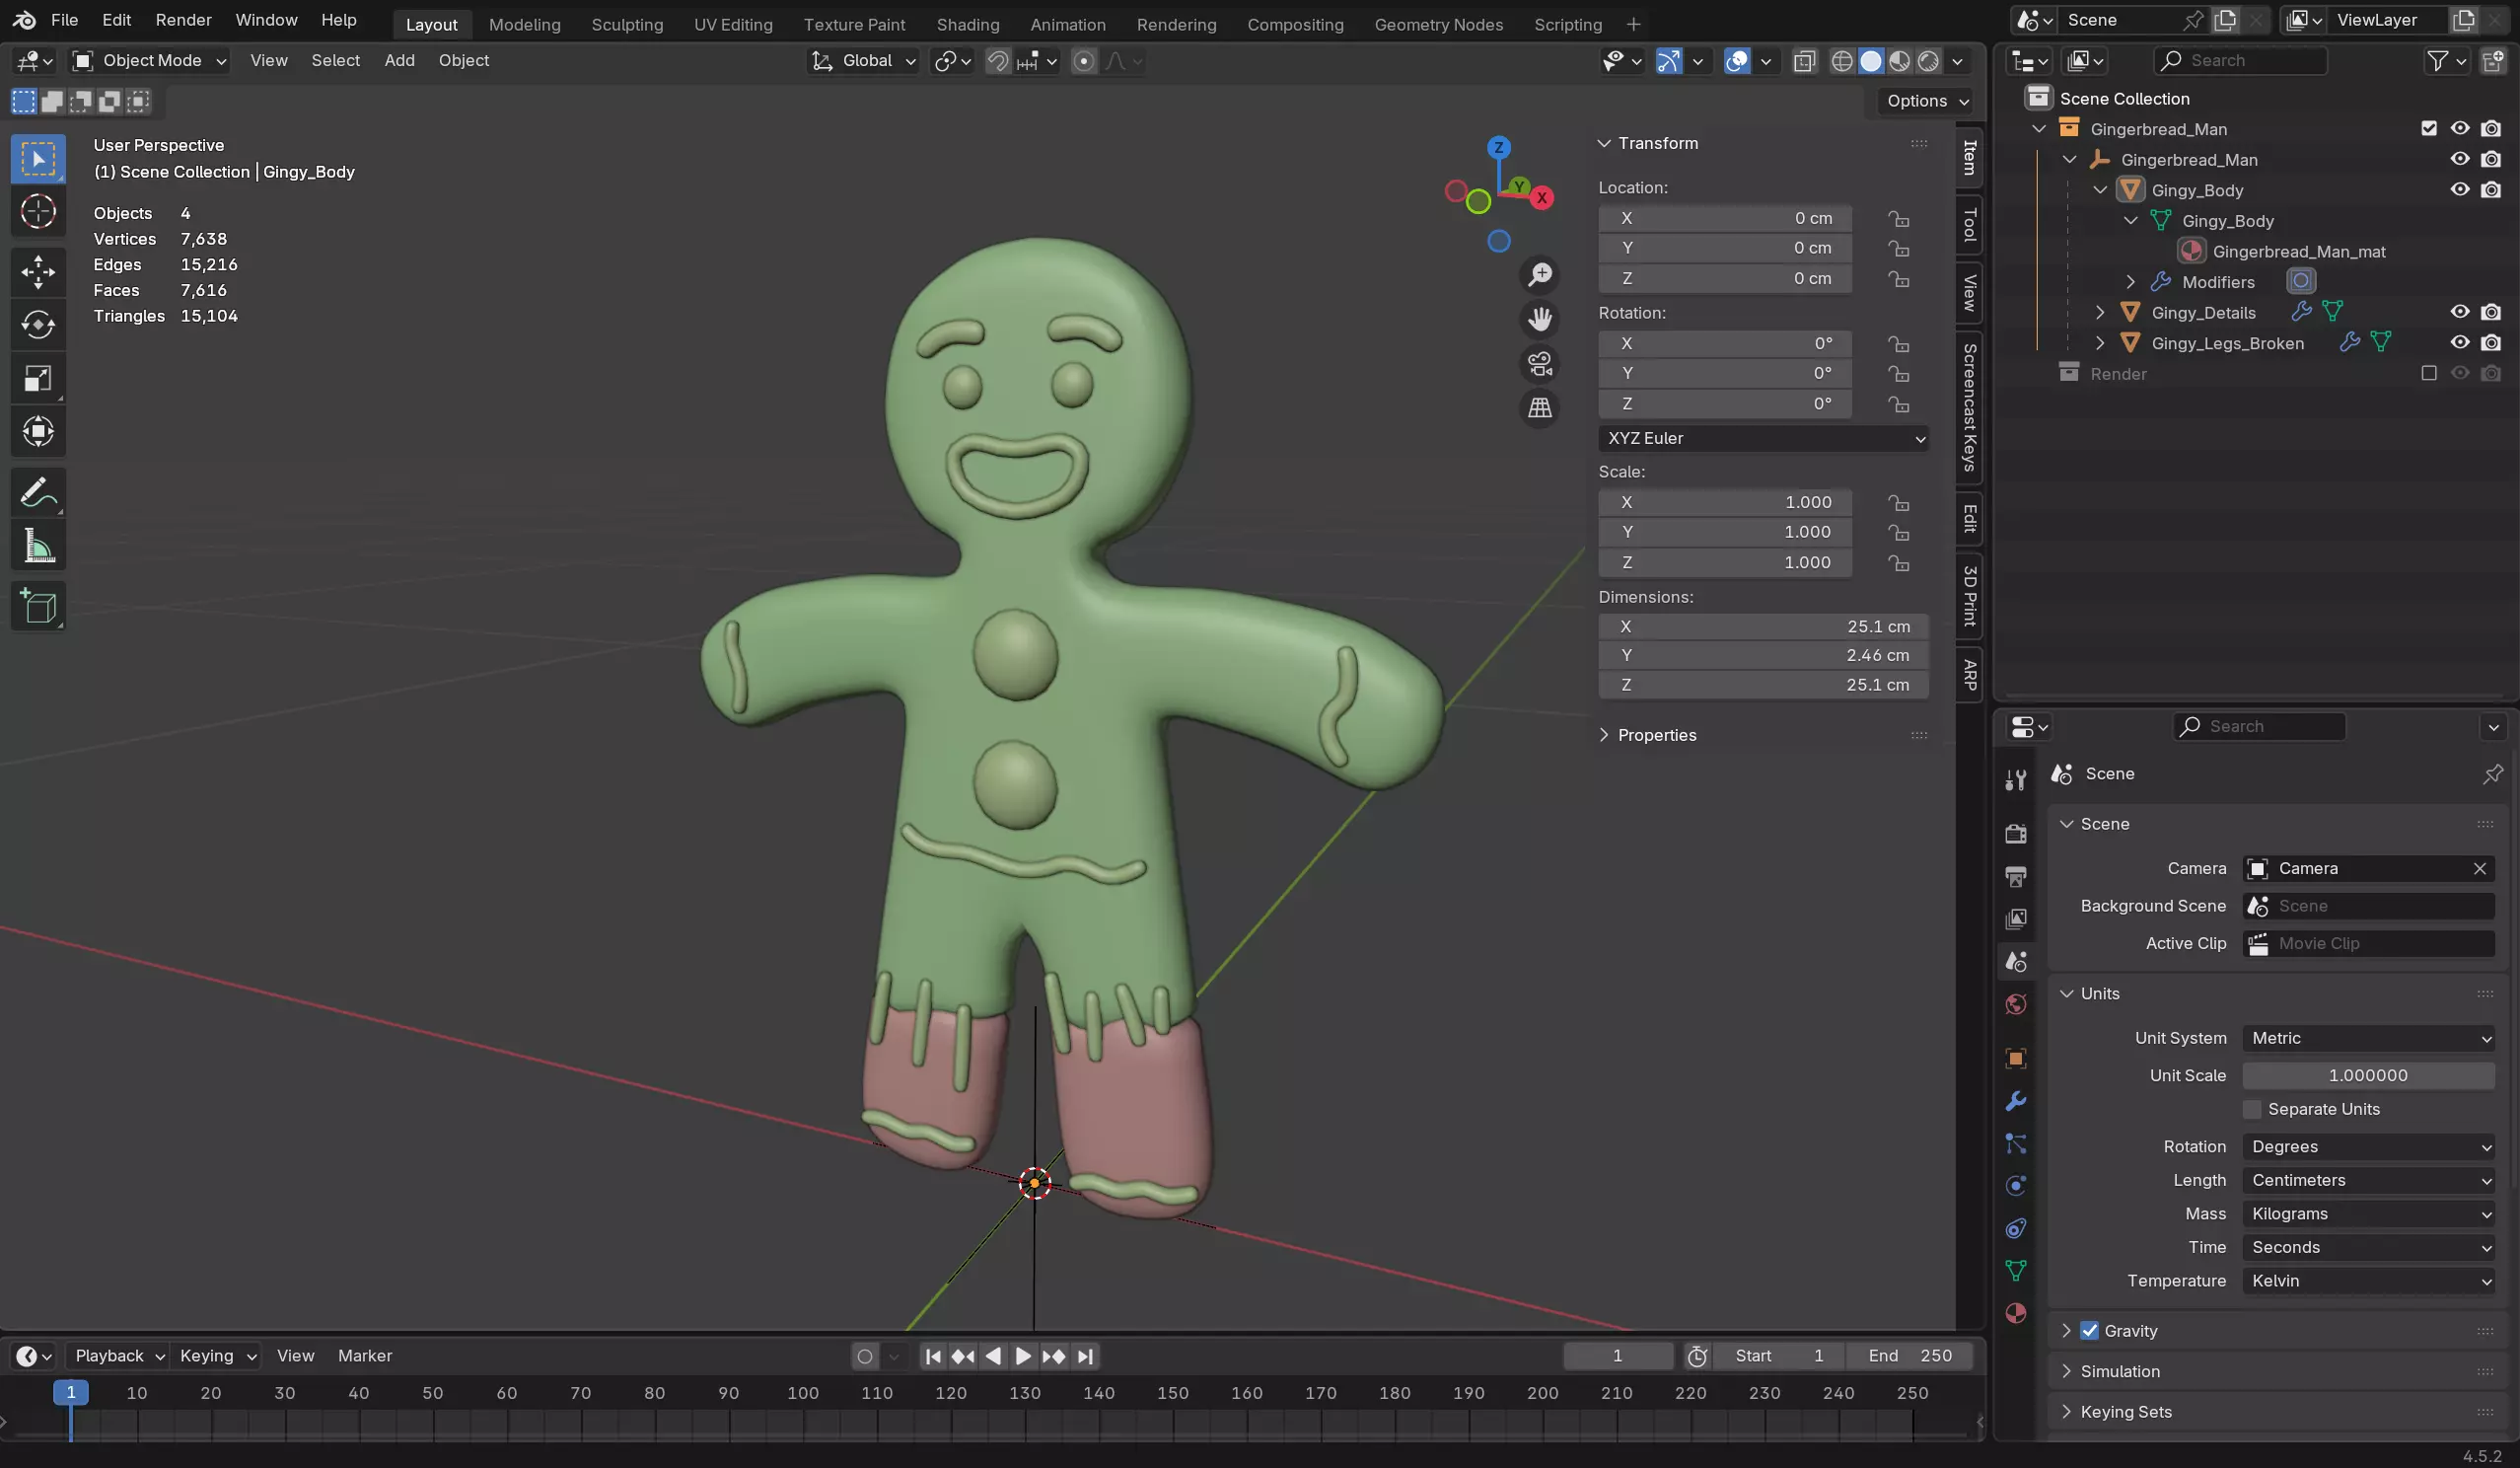Select the Rotate tool
The image size is (2520, 1468).
point(38,325)
